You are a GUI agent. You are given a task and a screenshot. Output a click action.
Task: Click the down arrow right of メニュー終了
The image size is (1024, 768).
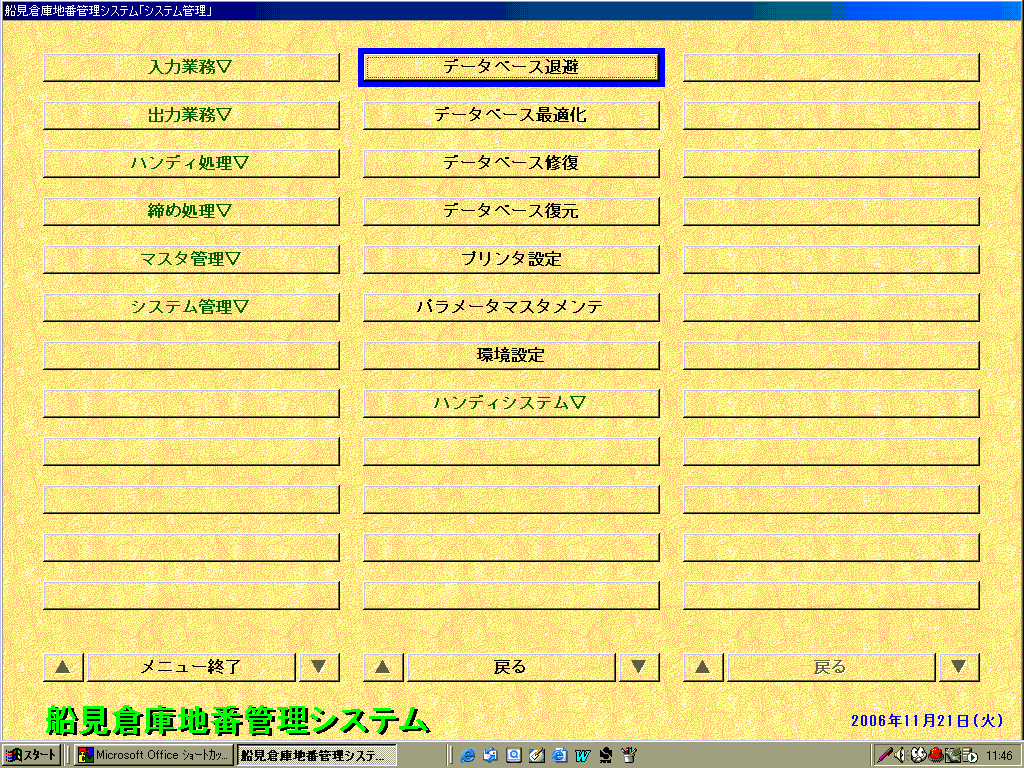click(x=318, y=667)
